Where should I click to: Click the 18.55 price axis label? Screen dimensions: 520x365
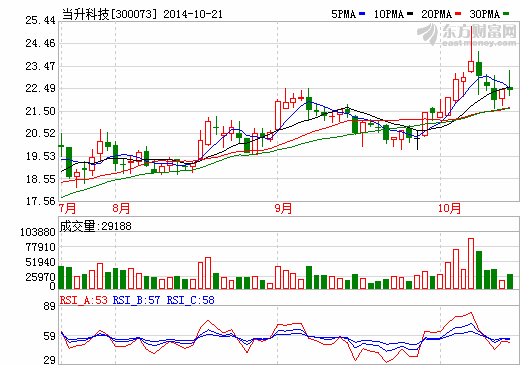(x=40, y=179)
